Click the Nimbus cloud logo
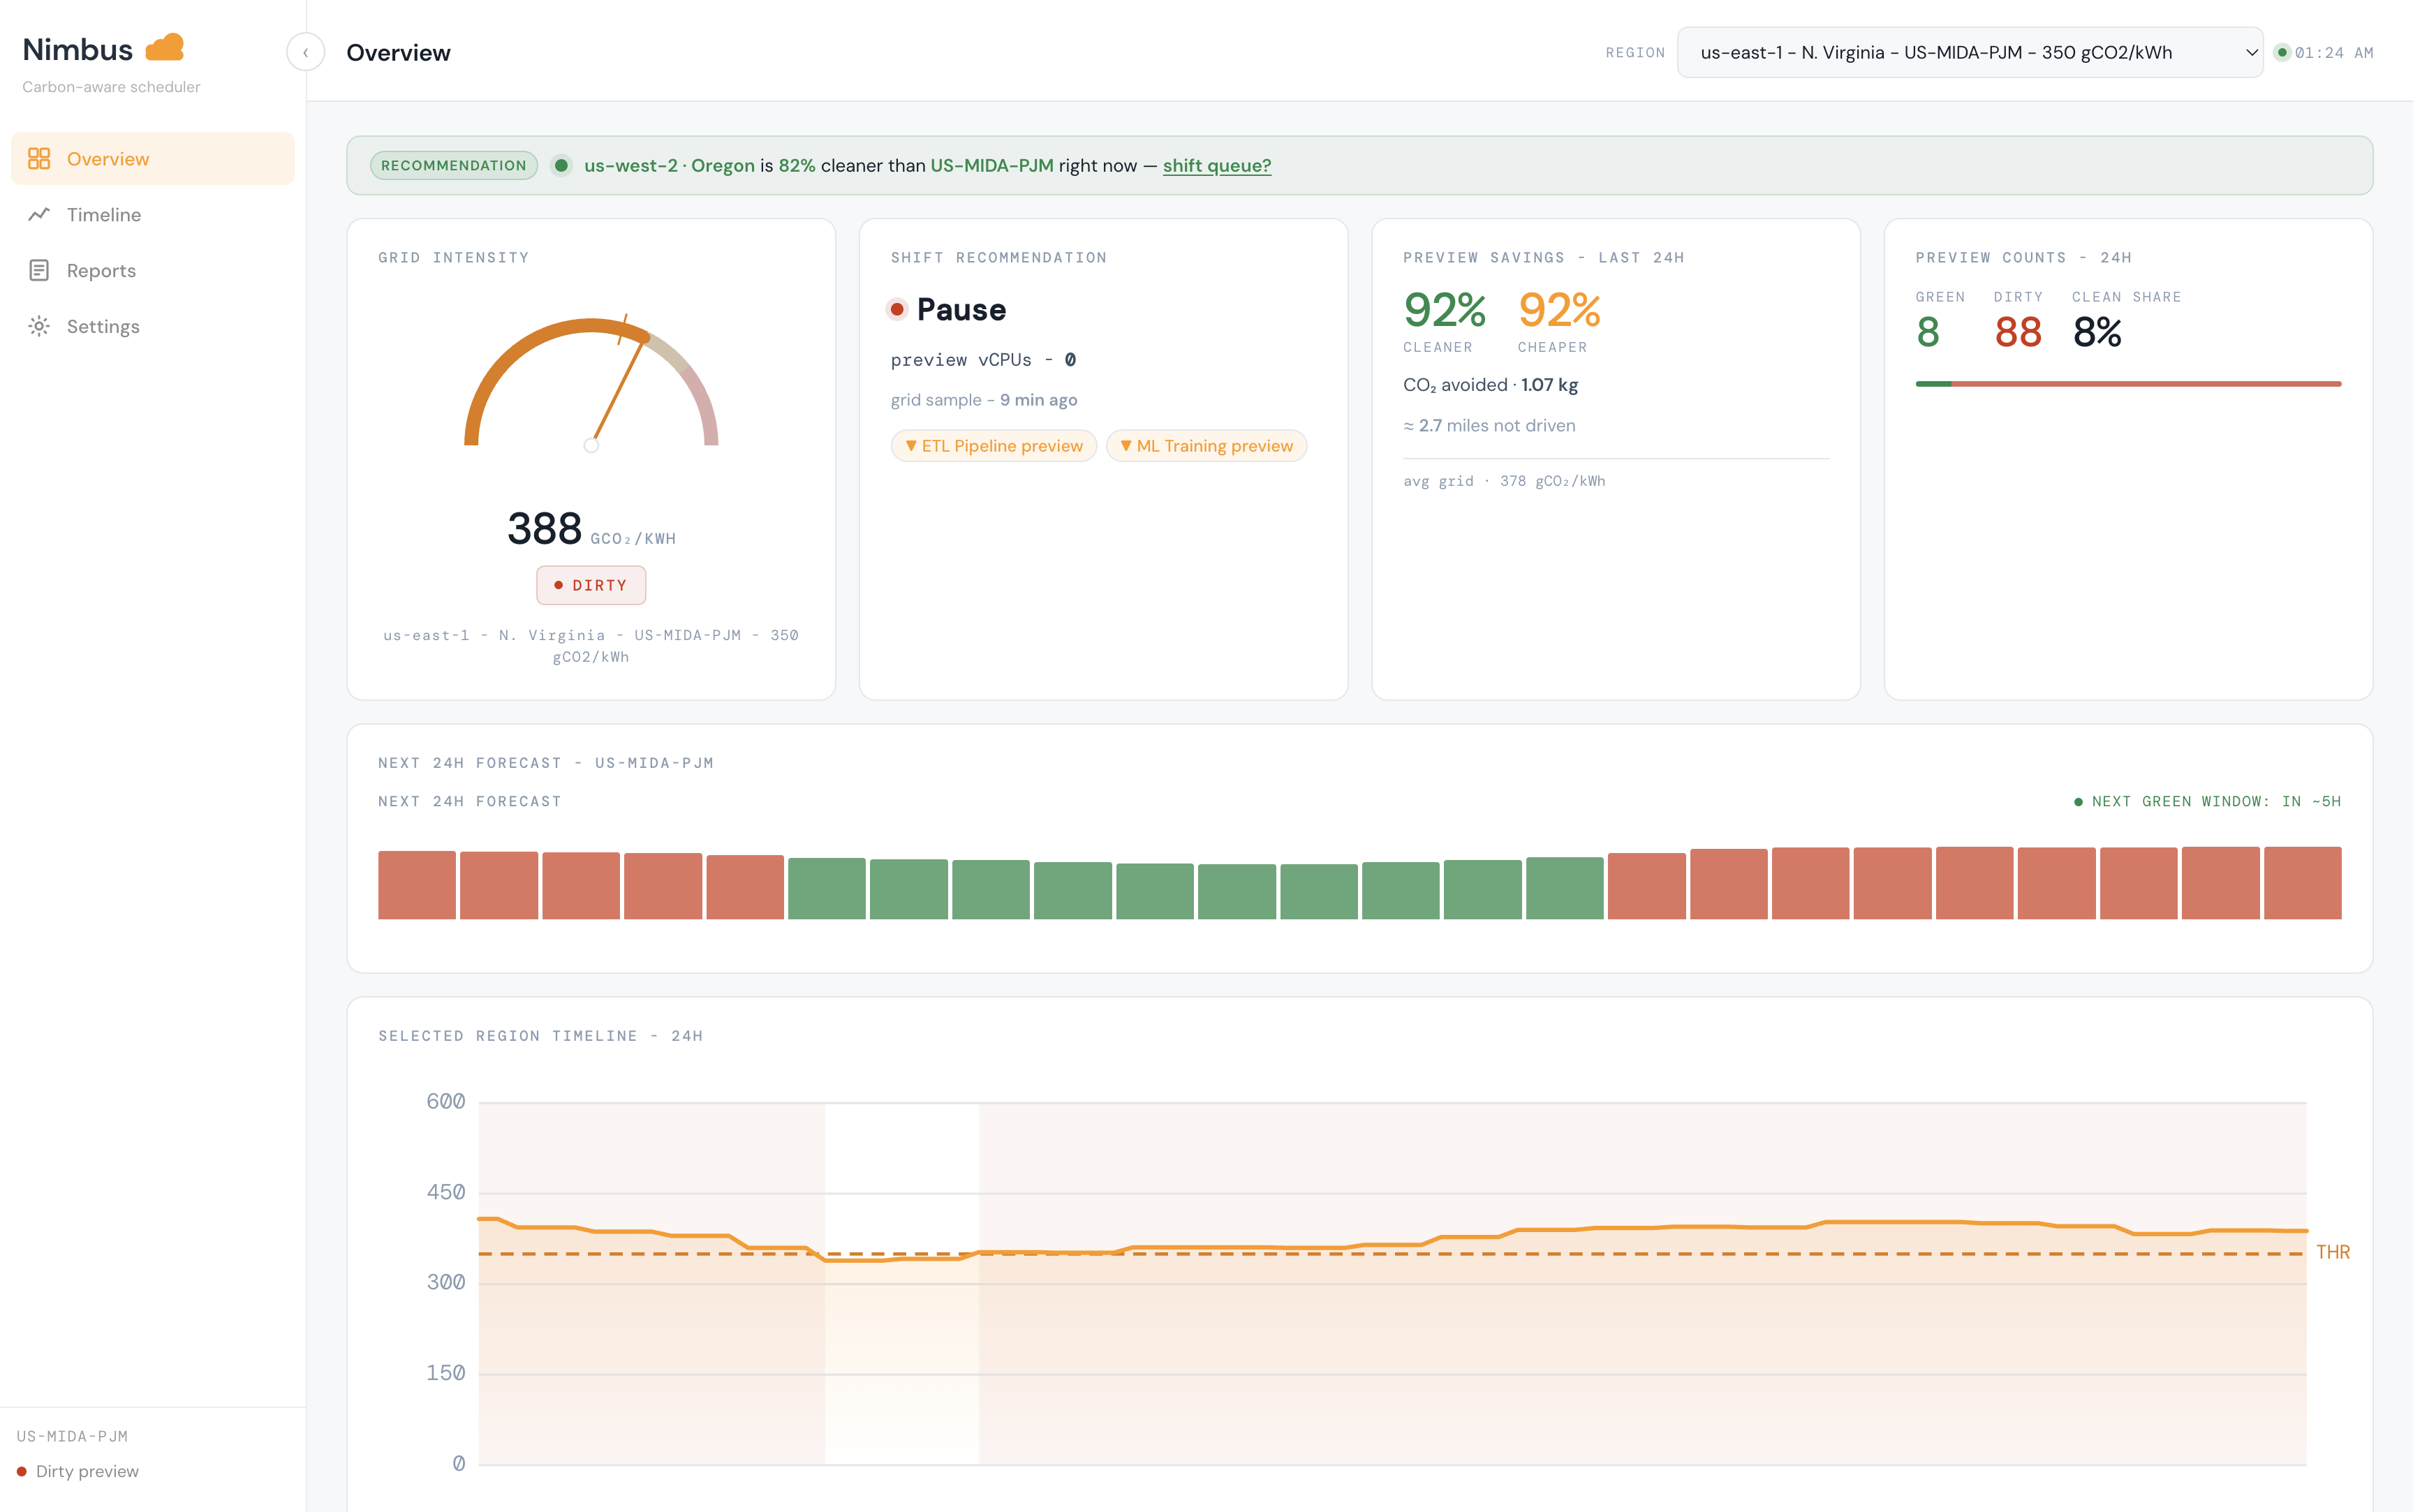Screen dimensions: 2413x1512 [165, 47]
